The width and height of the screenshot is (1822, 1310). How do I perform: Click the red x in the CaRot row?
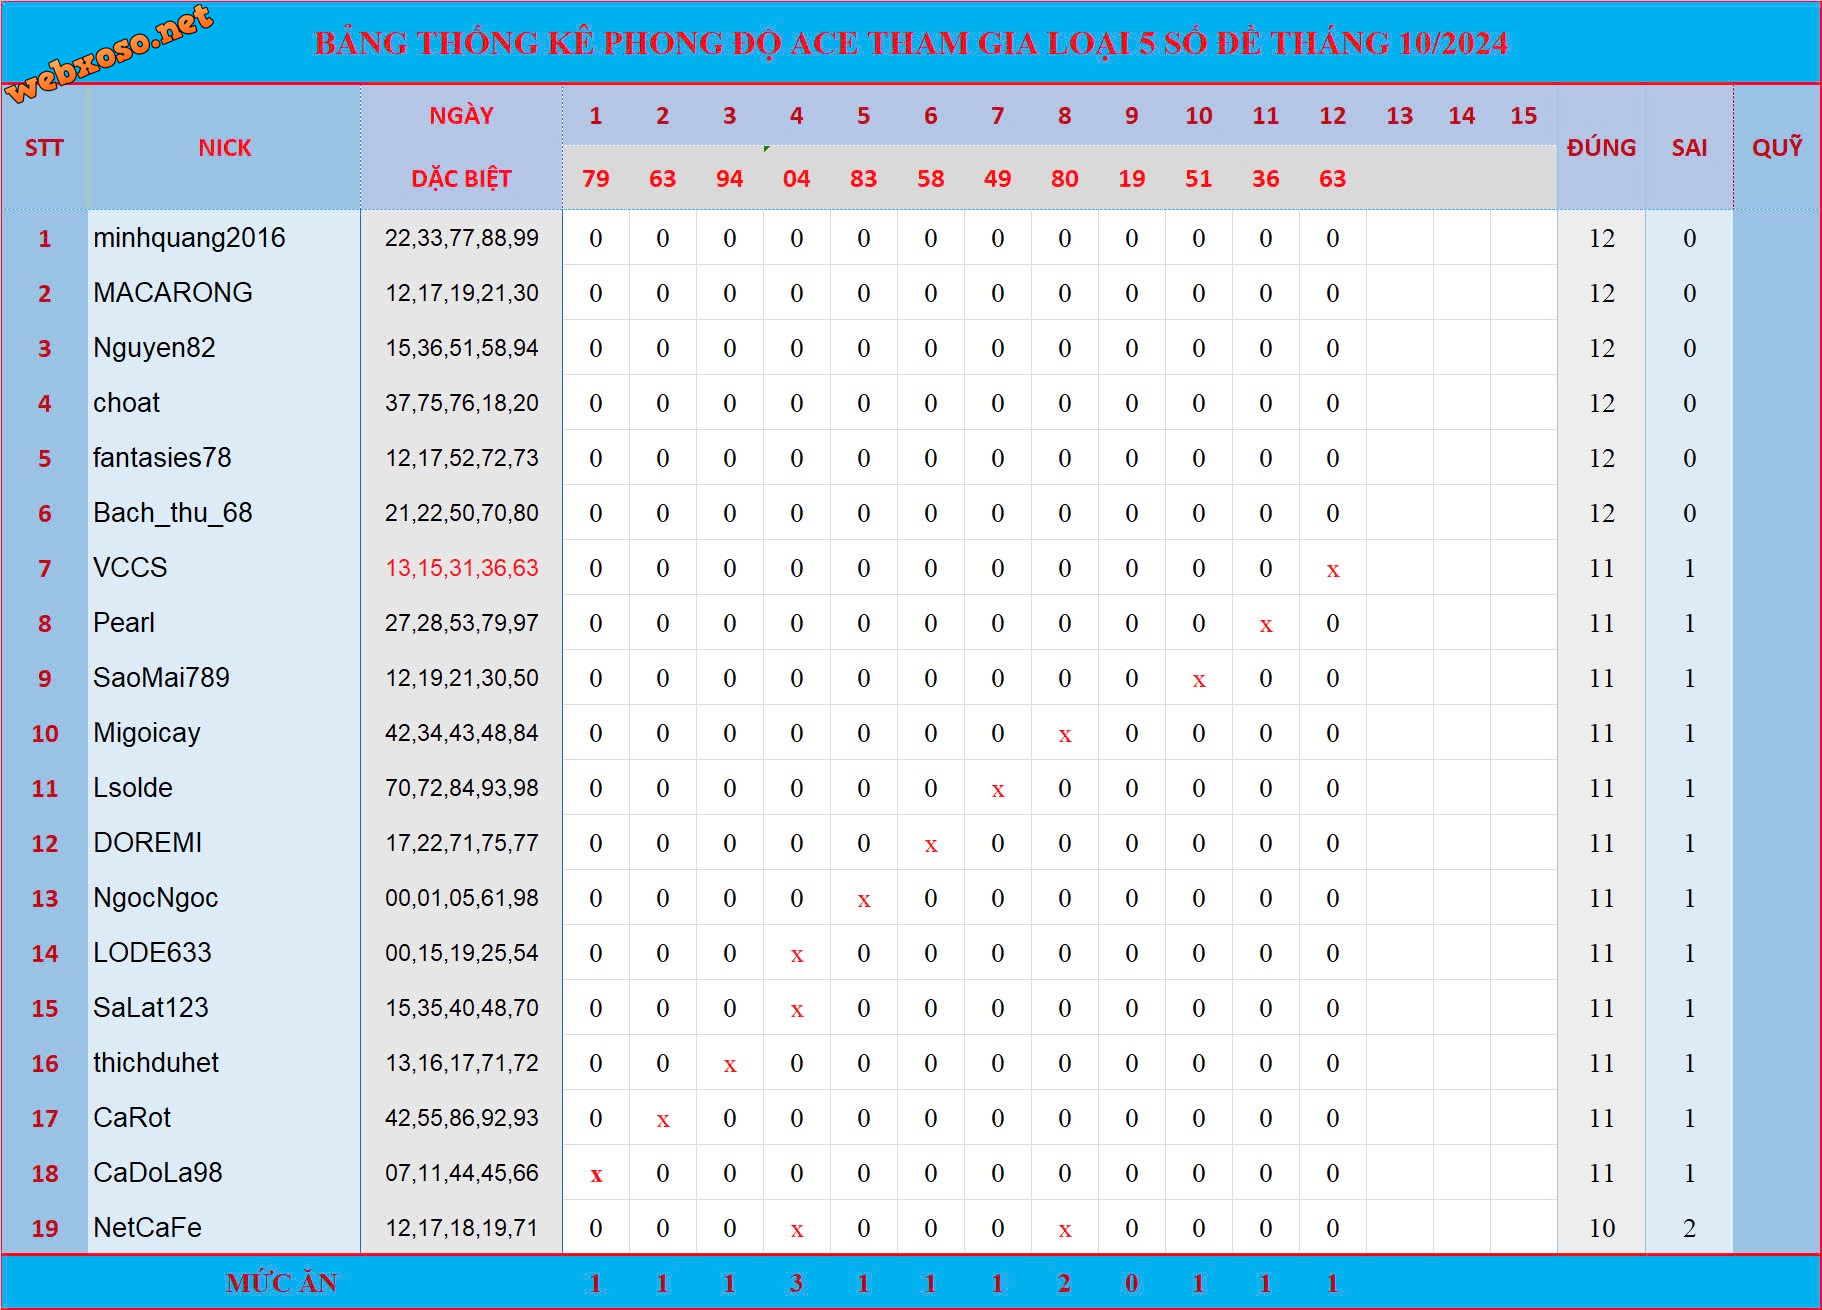[x=662, y=1120]
